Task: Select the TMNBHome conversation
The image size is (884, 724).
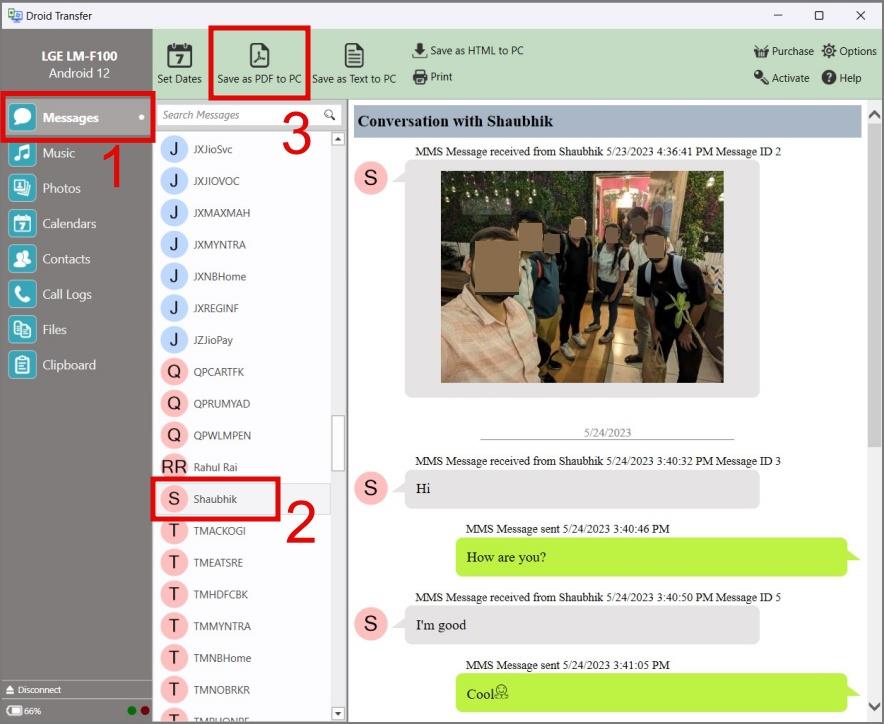Action: [x=242, y=658]
